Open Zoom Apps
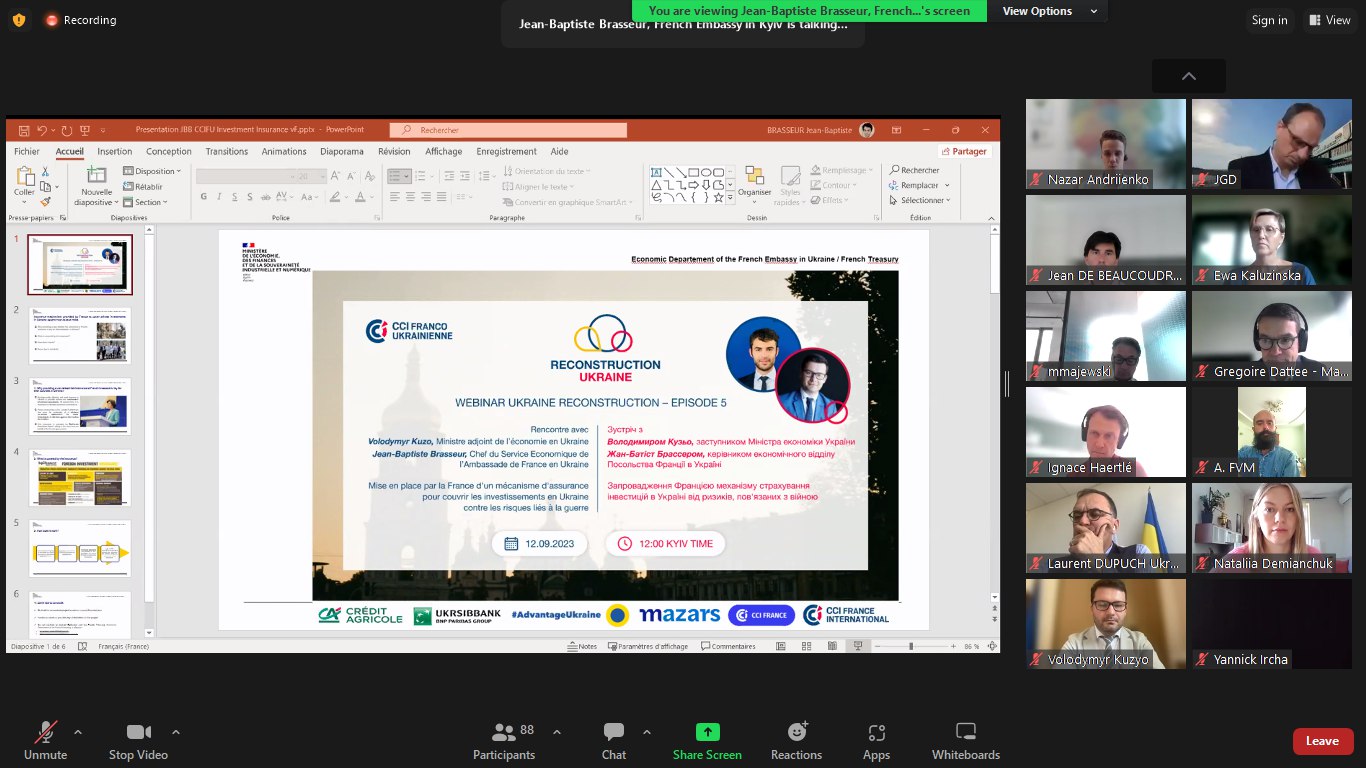The image size is (1366, 768). (x=876, y=740)
